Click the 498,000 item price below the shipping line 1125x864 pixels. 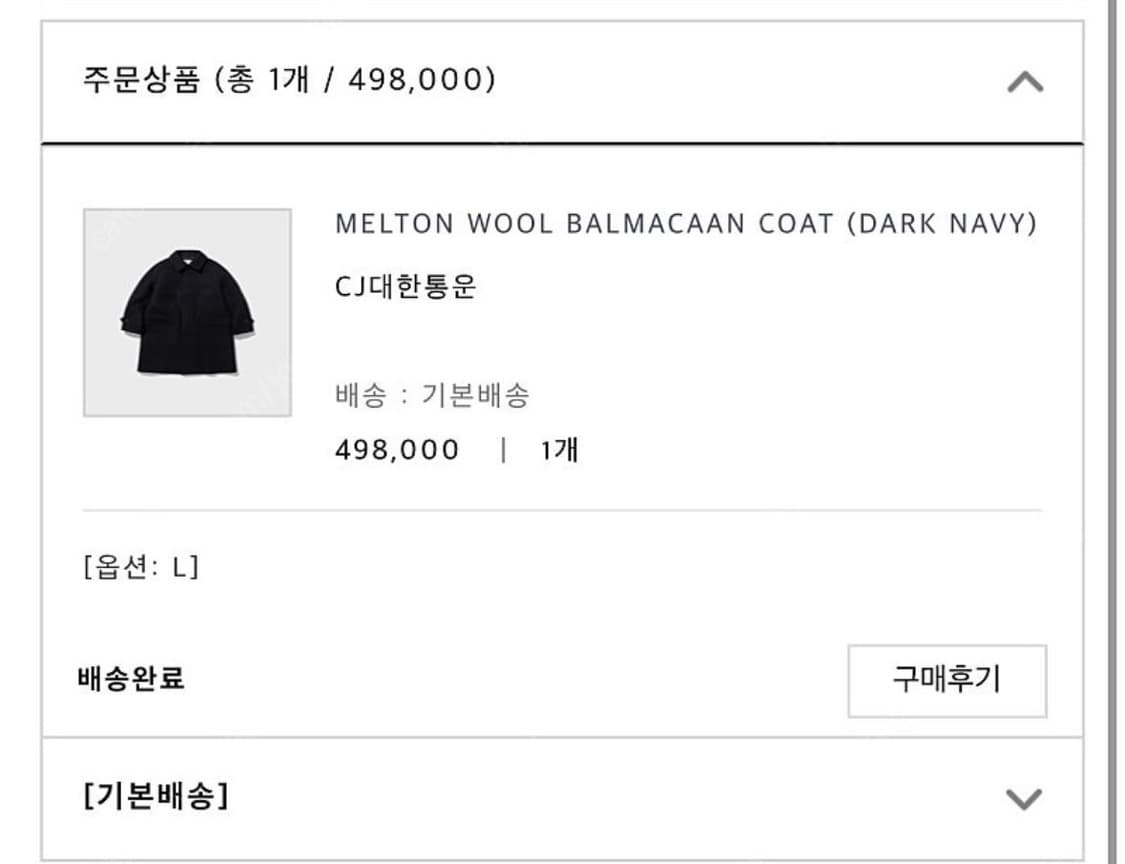tap(397, 450)
